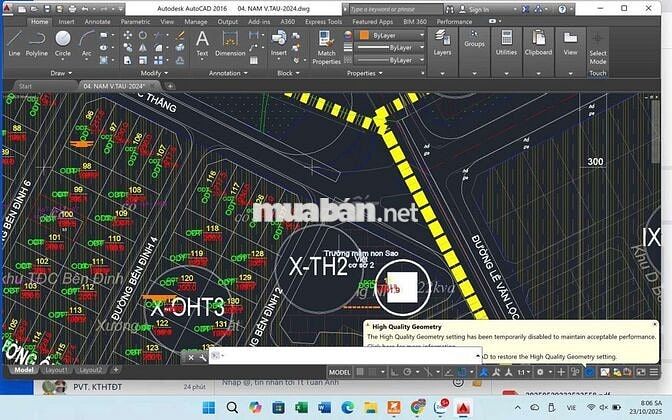Expand the Modify panel dropdown
This screenshot has height=420, width=672.
pos(154,73)
